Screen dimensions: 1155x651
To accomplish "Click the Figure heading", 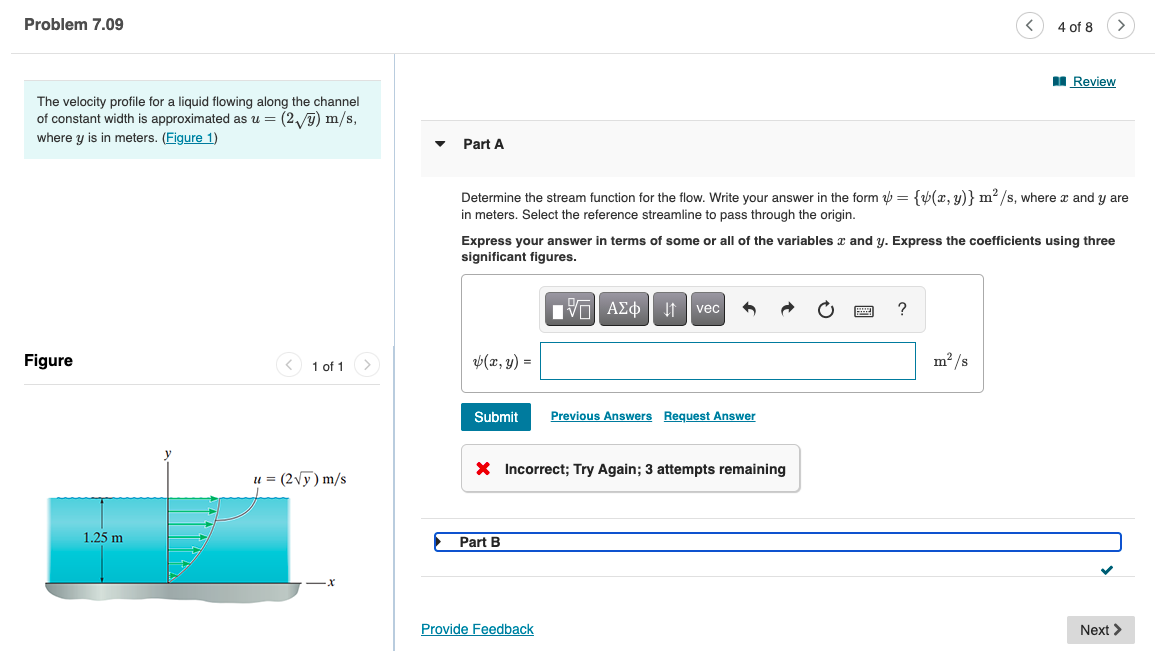I will [49, 360].
